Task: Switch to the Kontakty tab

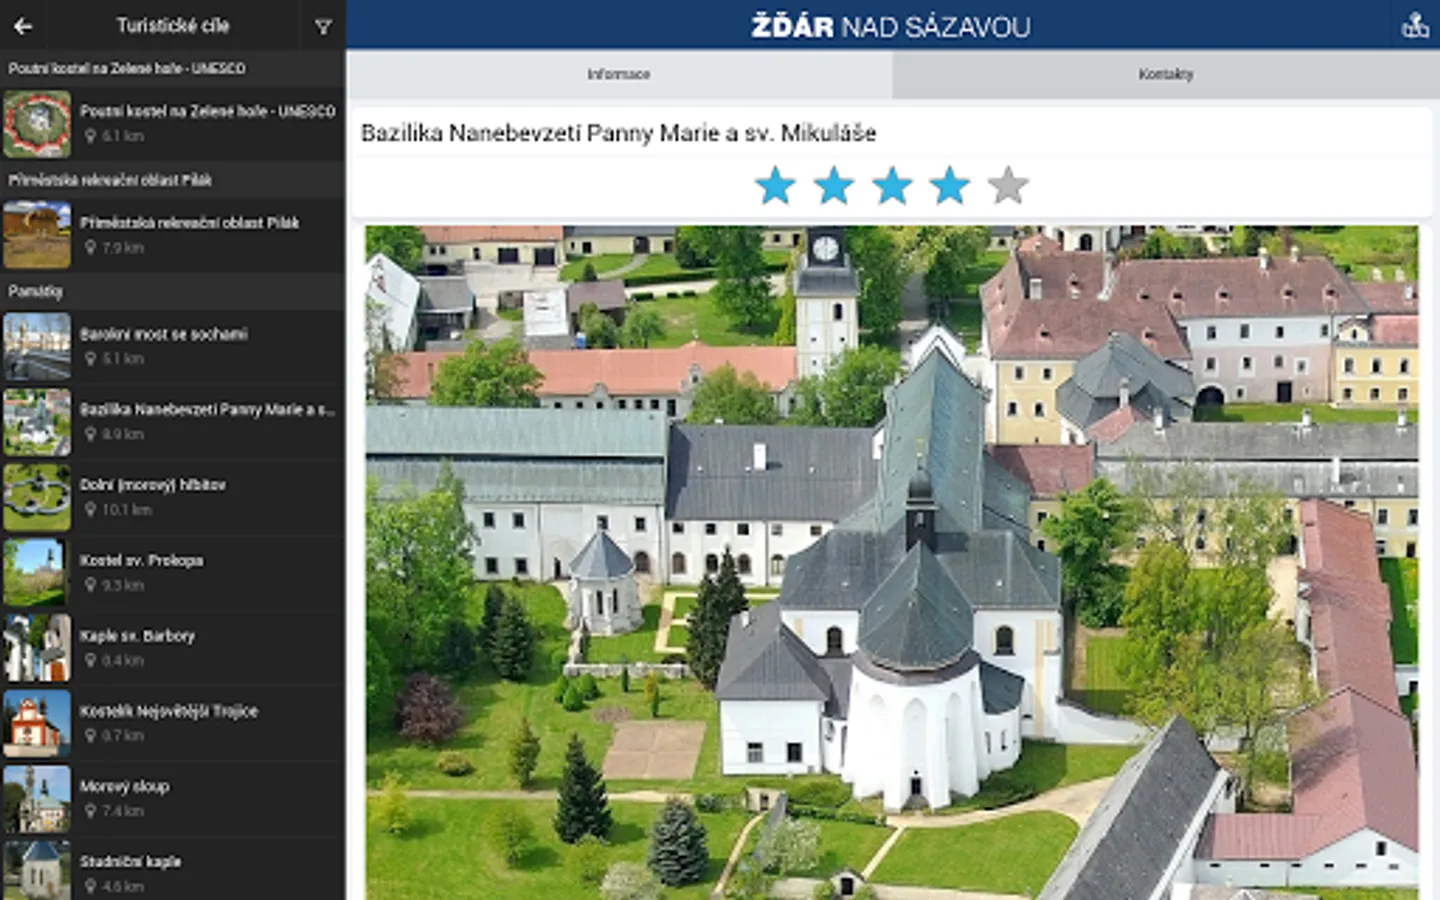Action: point(1166,73)
